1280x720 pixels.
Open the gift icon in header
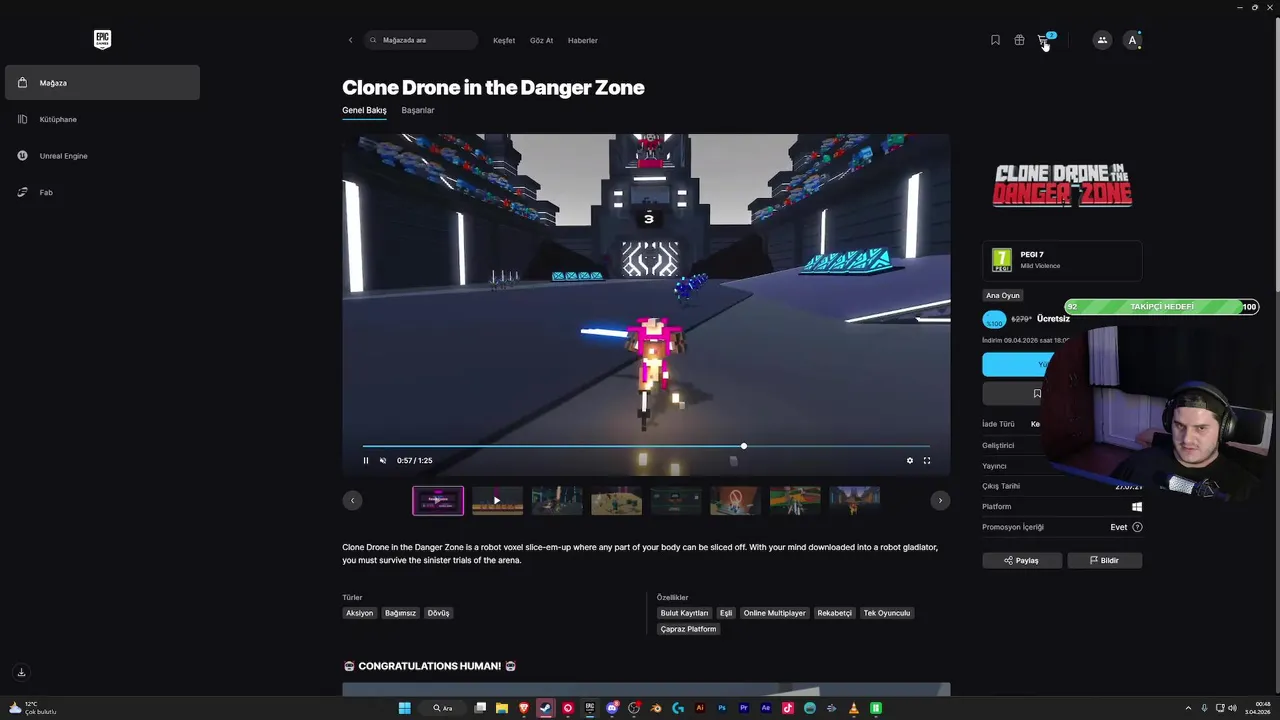click(1019, 40)
